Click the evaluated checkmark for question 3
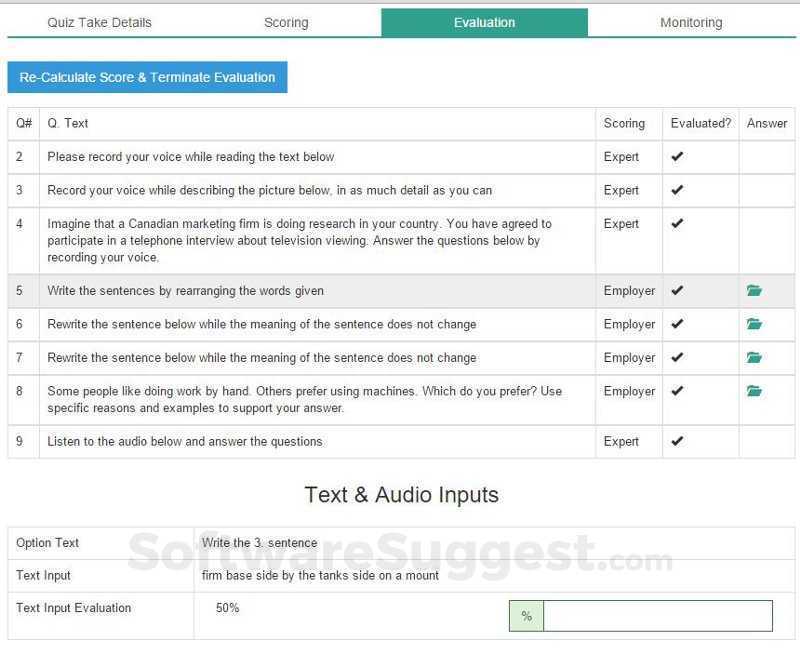The height and width of the screenshot is (650, 800). pyautogui.click(x=677, y=190)
